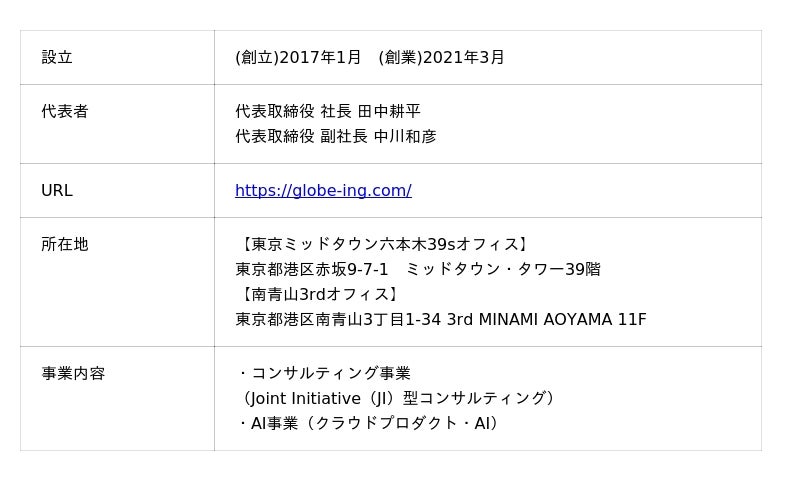Click the 東京都港区南青山3丁目1-34 address text
The image size is (800, 481).
[338, 320]
